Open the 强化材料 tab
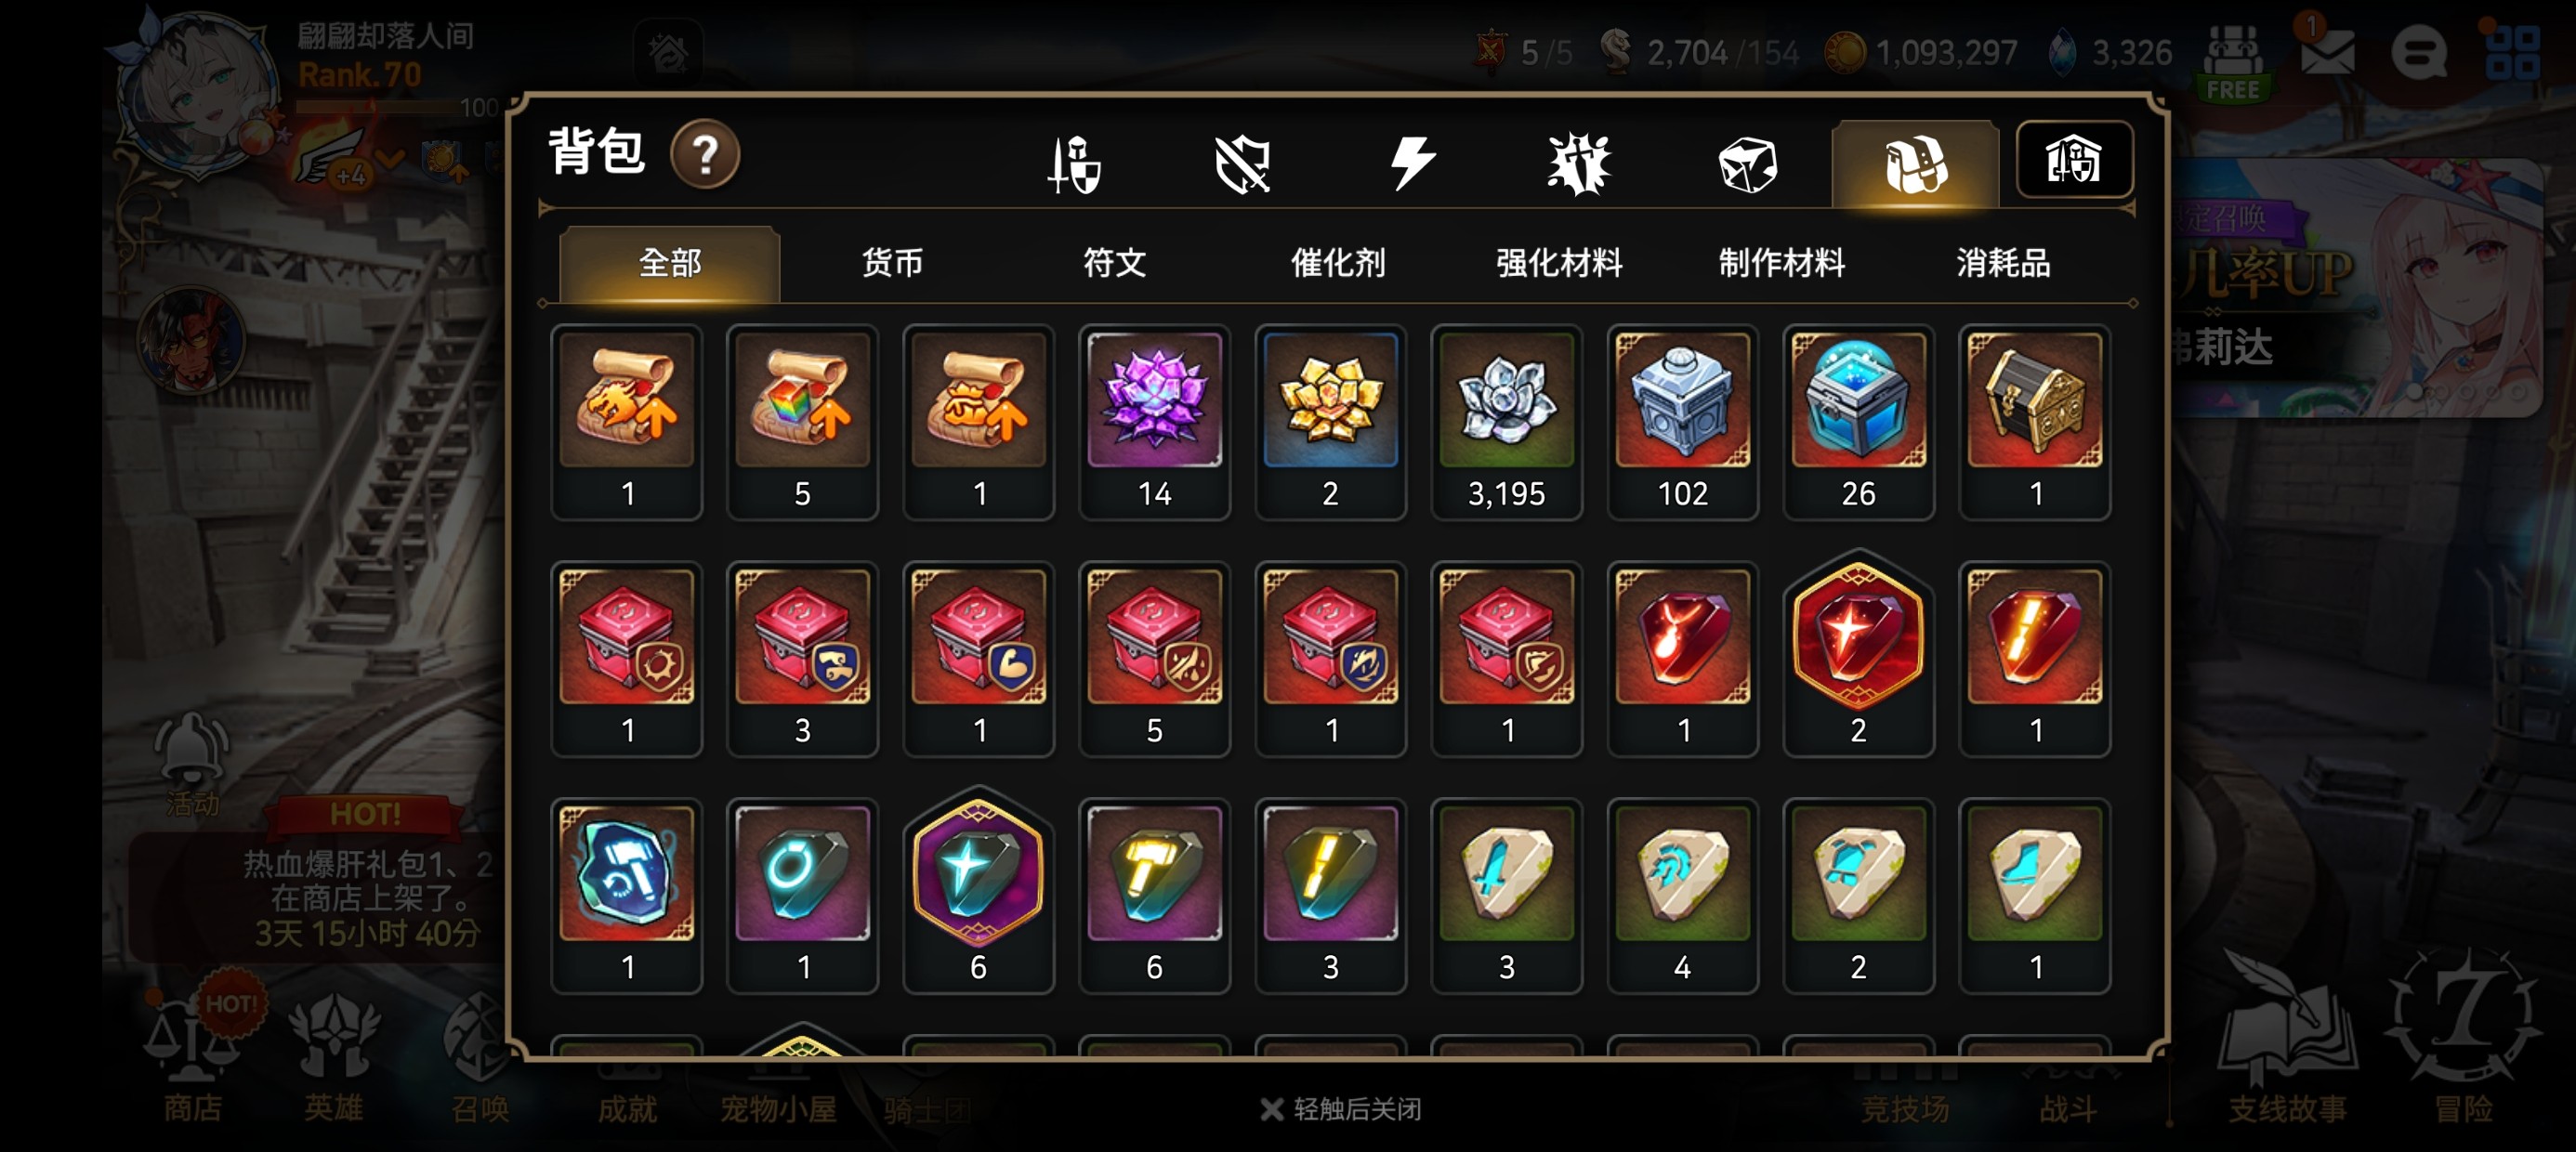The image size is (2576, 1152). coord(1559,263)
